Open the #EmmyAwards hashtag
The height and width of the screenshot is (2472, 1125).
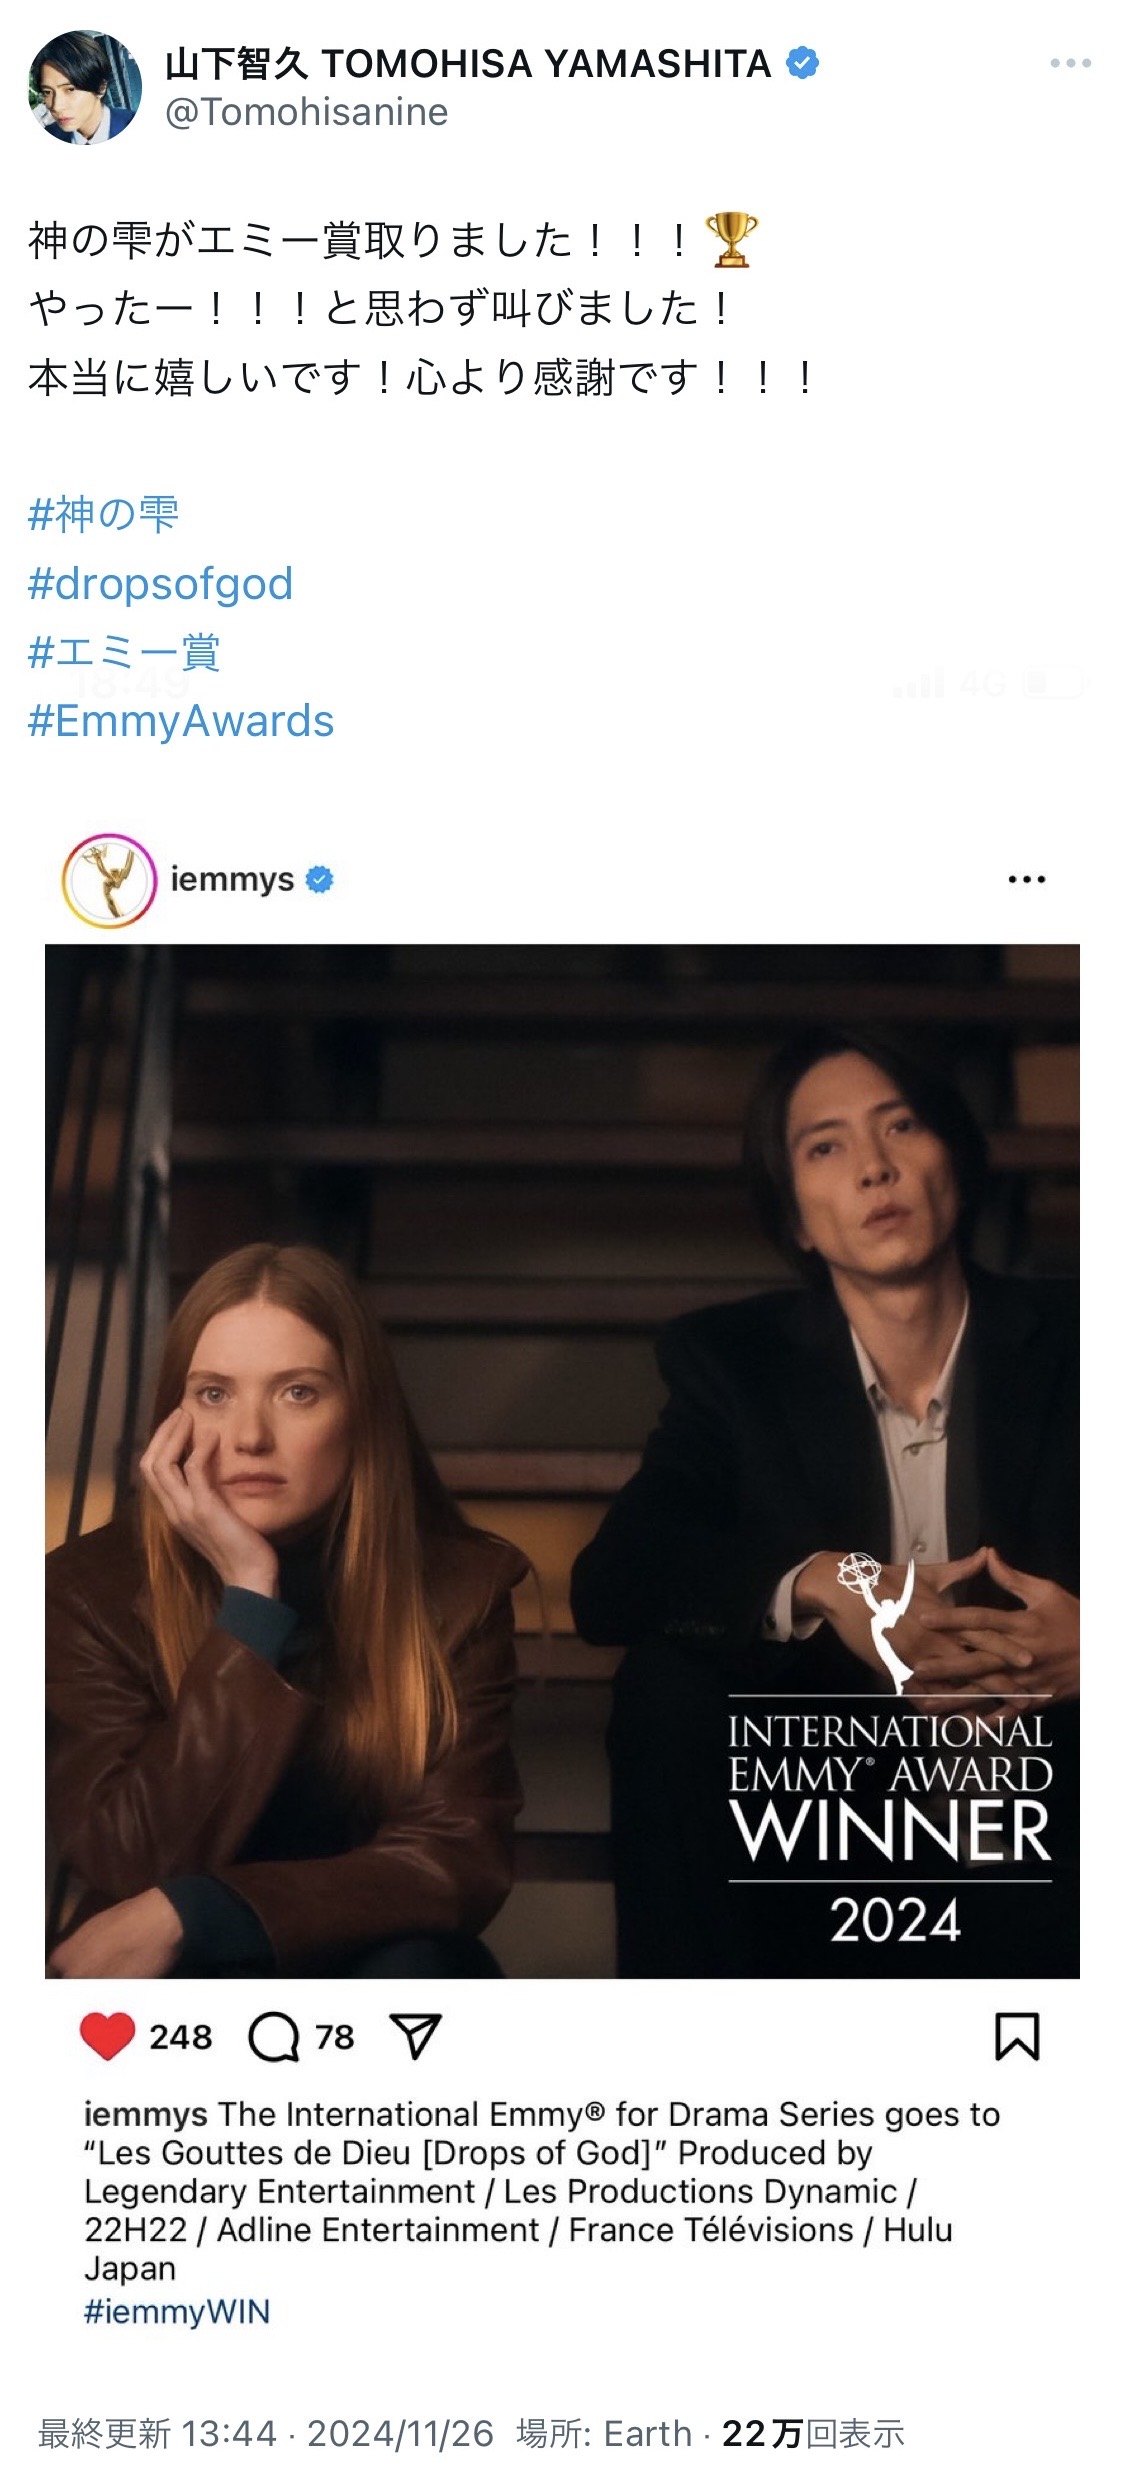[181, 721]
